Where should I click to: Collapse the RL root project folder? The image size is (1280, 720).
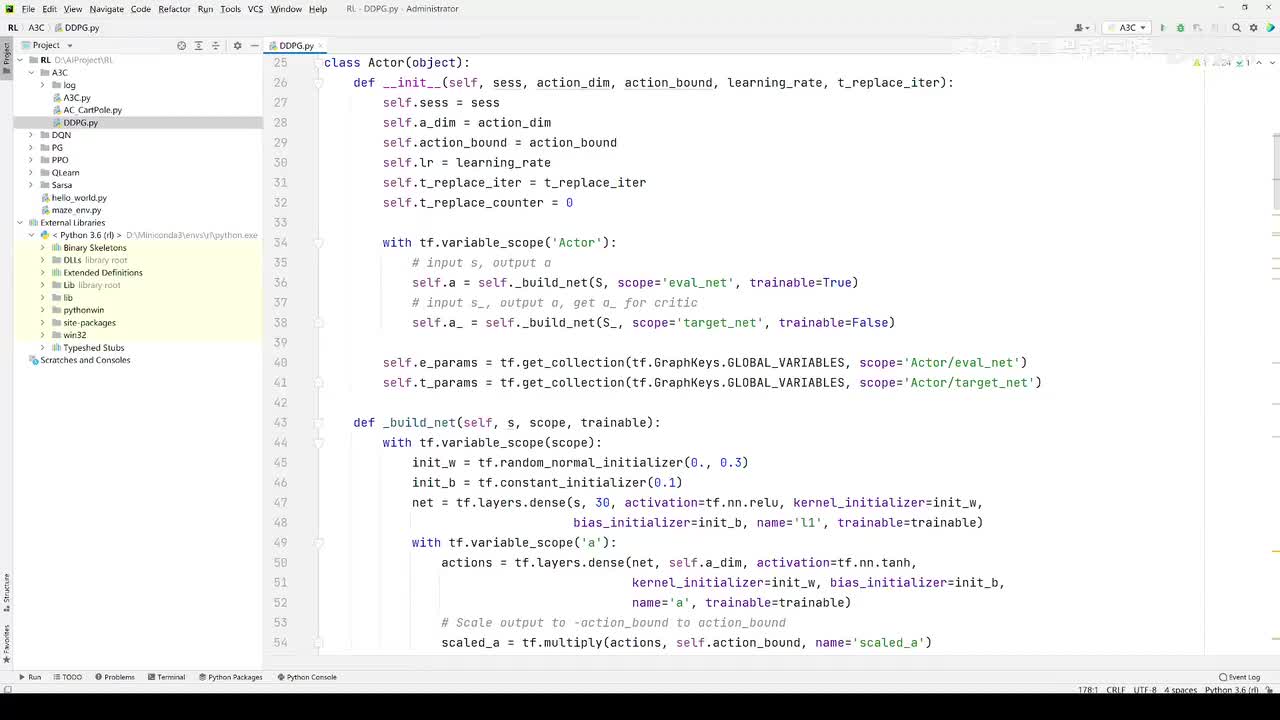click(x=19, y=60)
